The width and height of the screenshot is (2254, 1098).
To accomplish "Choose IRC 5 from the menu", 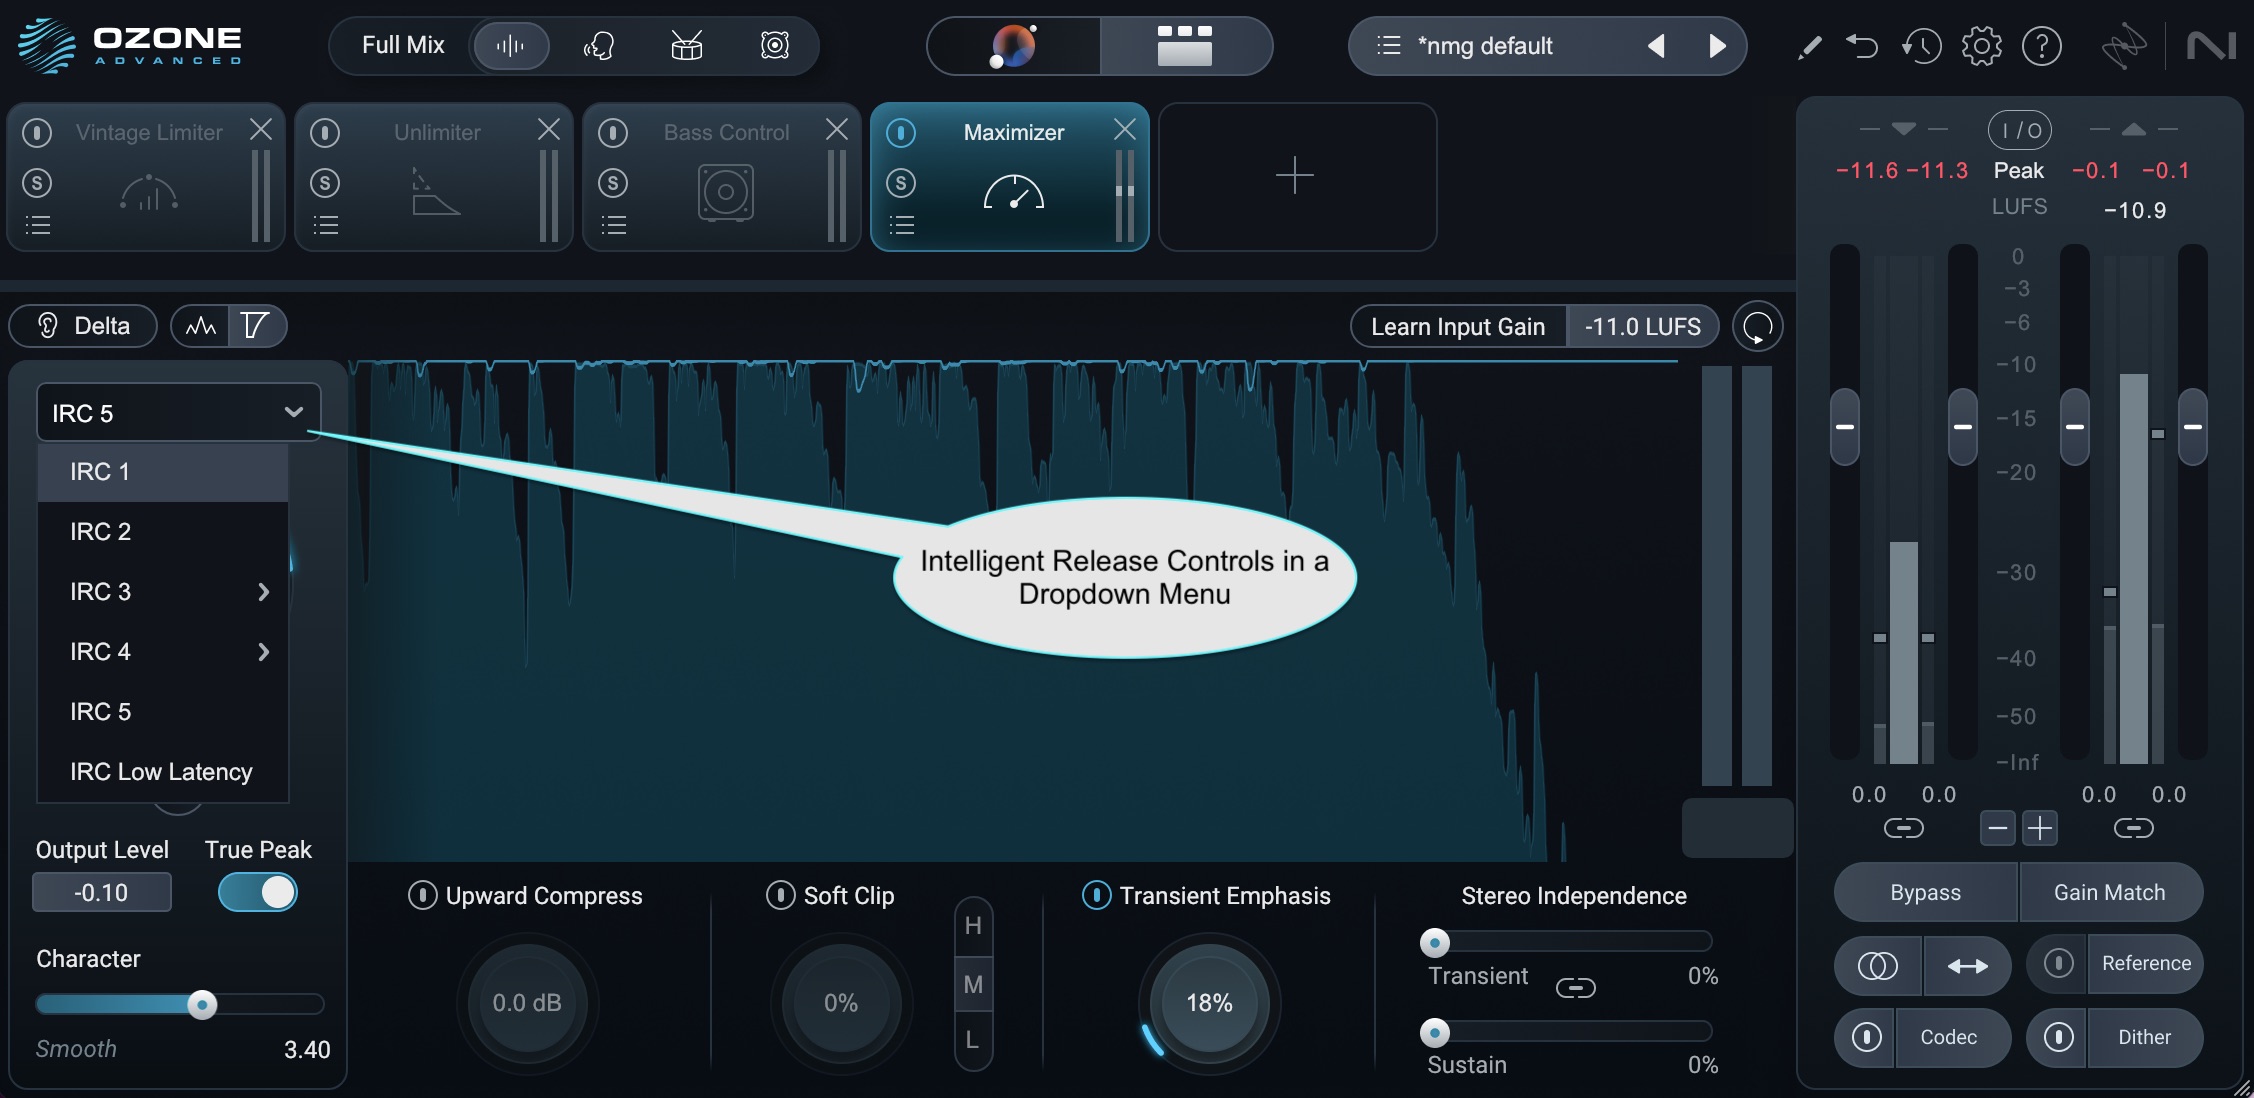I will [x=163, y=712].
